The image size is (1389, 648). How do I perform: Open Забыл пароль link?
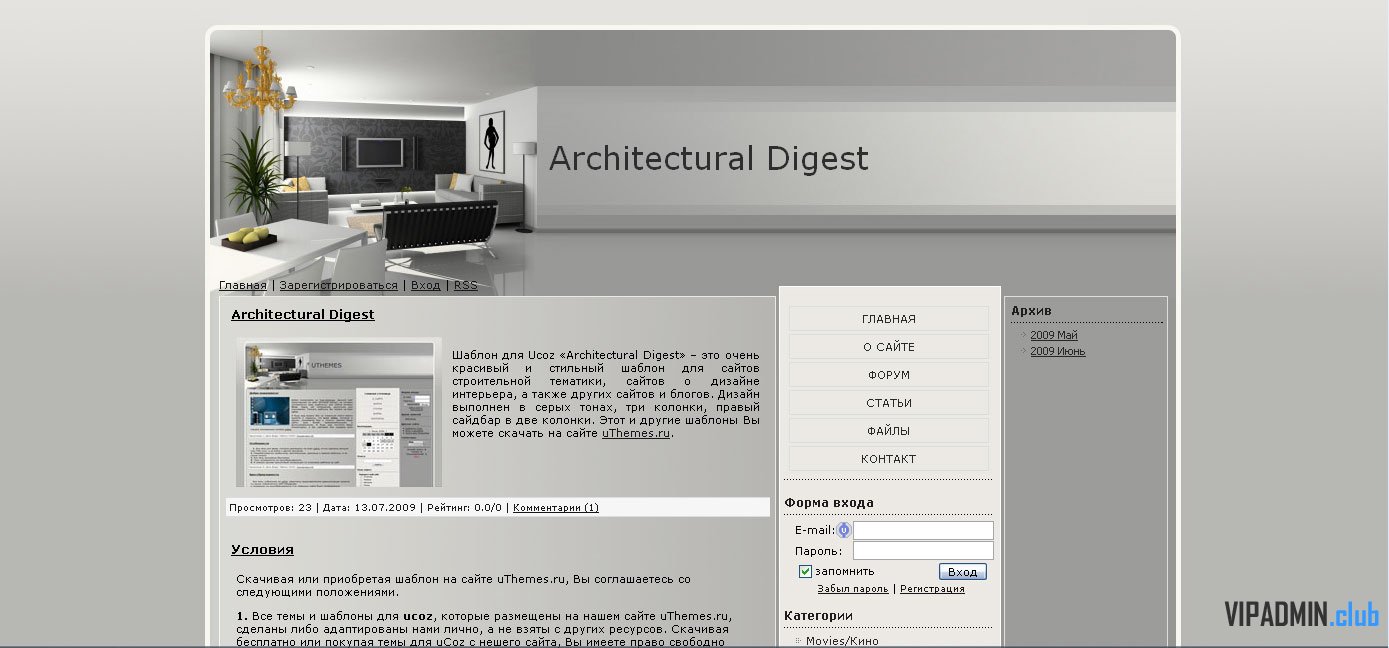click(x=853, y=589)
